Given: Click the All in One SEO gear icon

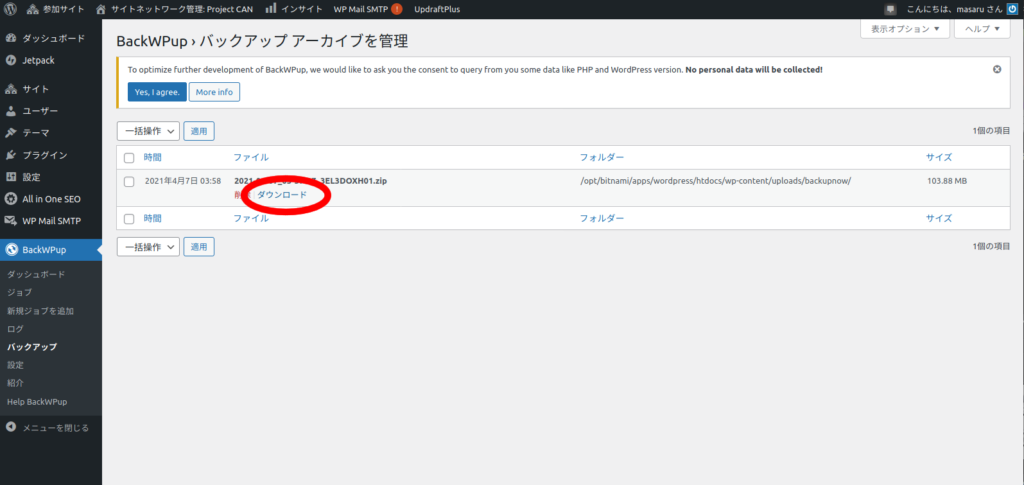Looking at the screenshot, I should click(x=11, y=199).
